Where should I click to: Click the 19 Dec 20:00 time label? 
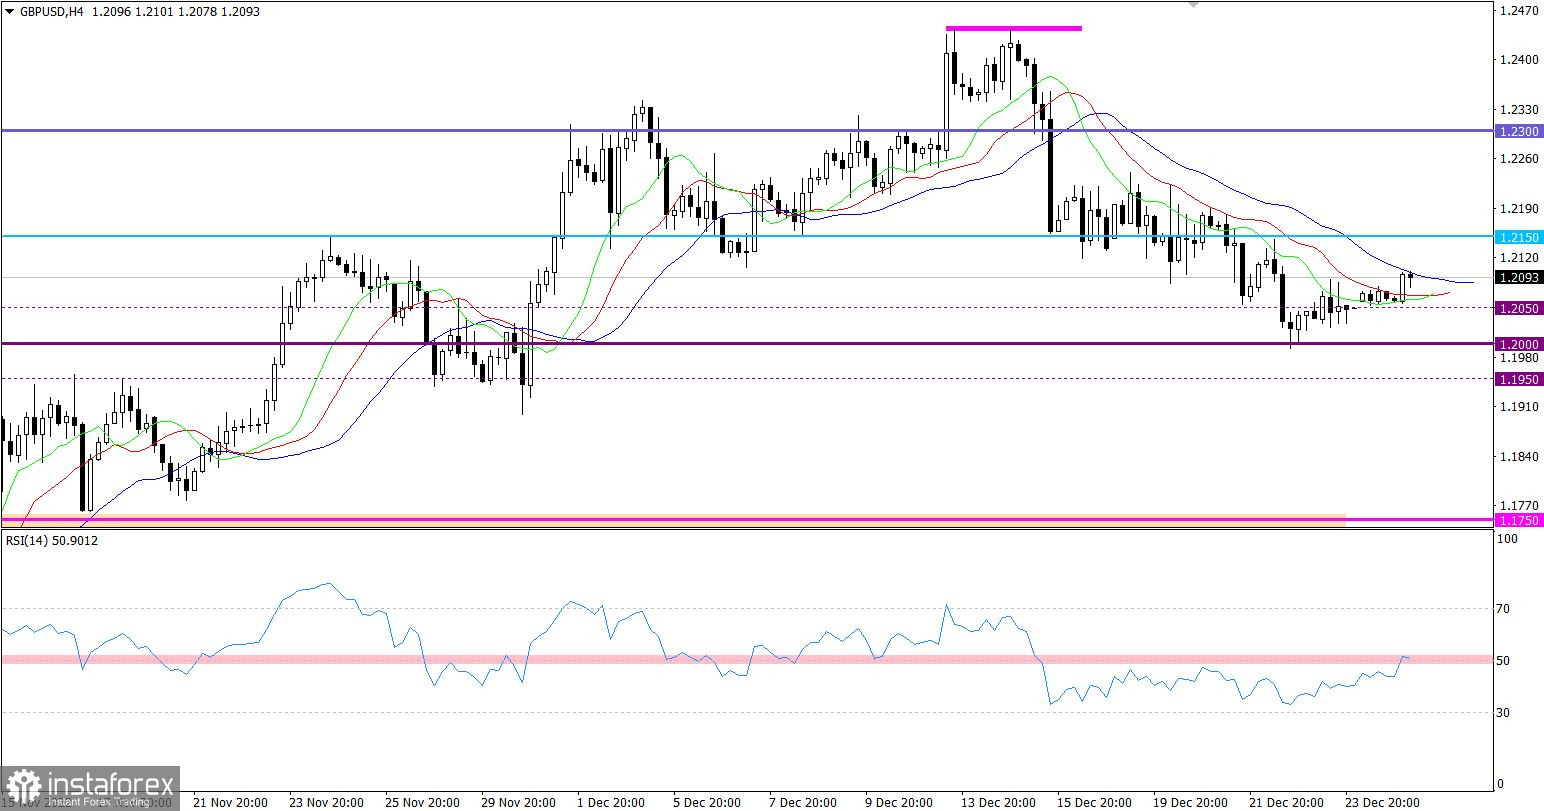(x=1190, y=802)
